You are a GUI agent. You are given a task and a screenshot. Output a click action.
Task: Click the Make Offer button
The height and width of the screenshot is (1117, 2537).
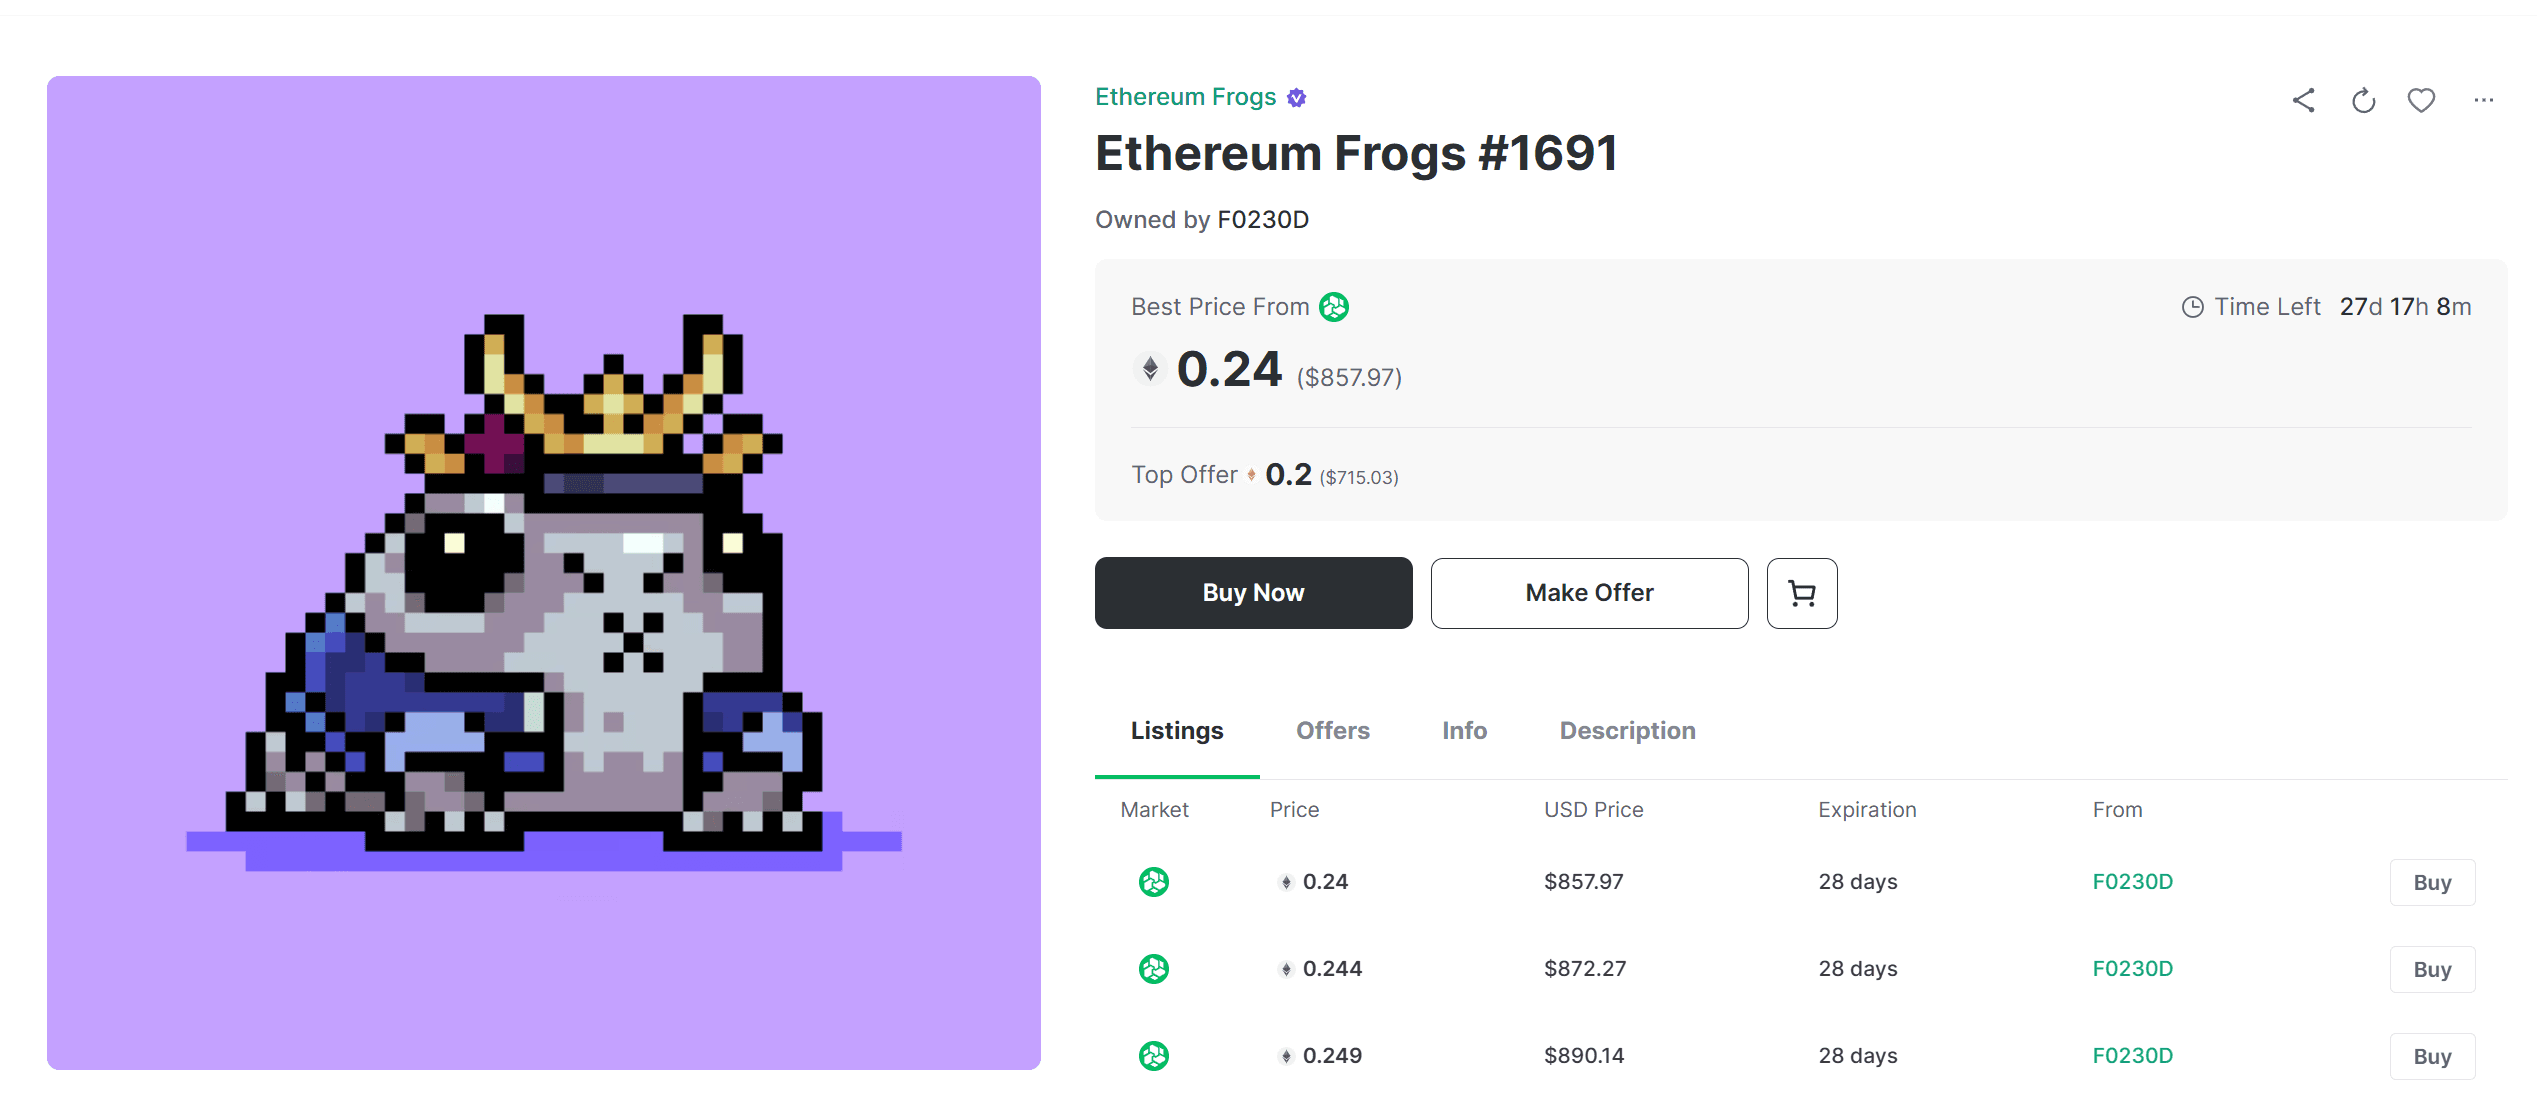click(x=1589, y=594)
